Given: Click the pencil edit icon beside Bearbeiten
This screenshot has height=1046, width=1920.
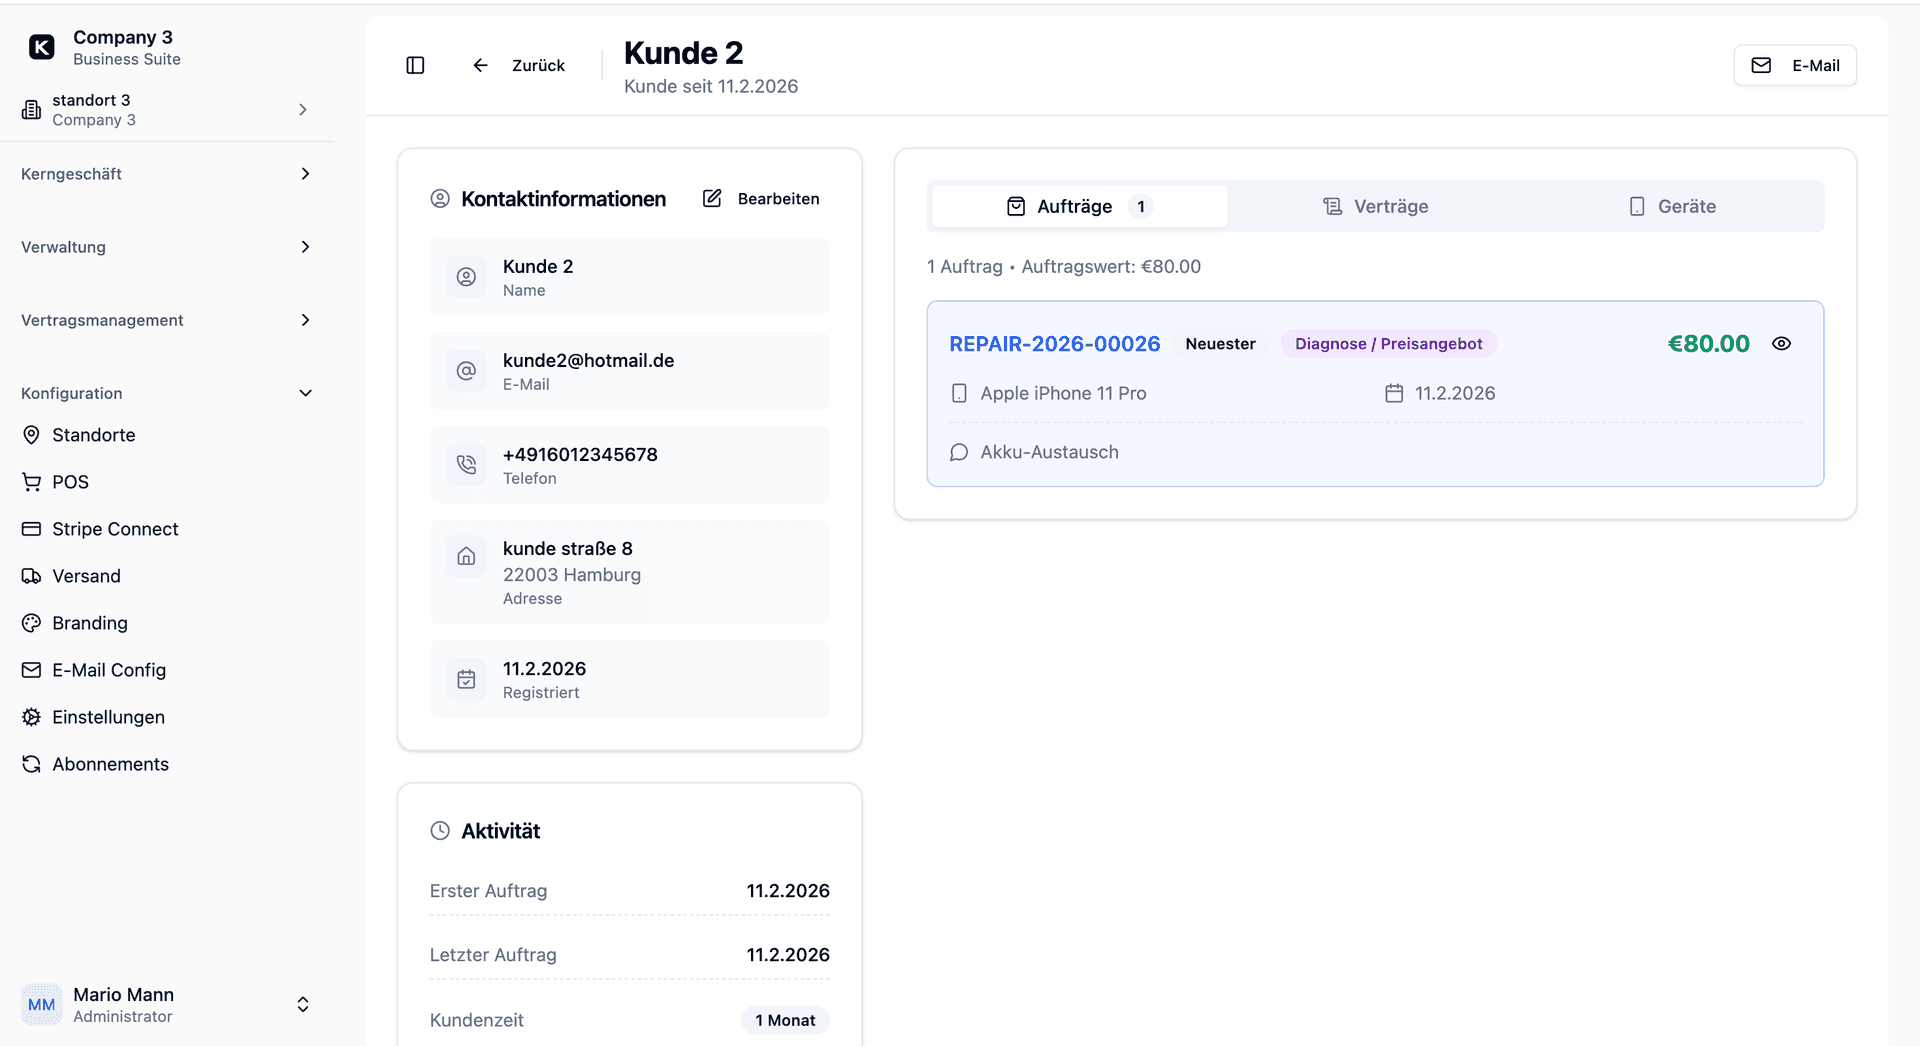Looking at the screenshot, I should coord(712,198).
